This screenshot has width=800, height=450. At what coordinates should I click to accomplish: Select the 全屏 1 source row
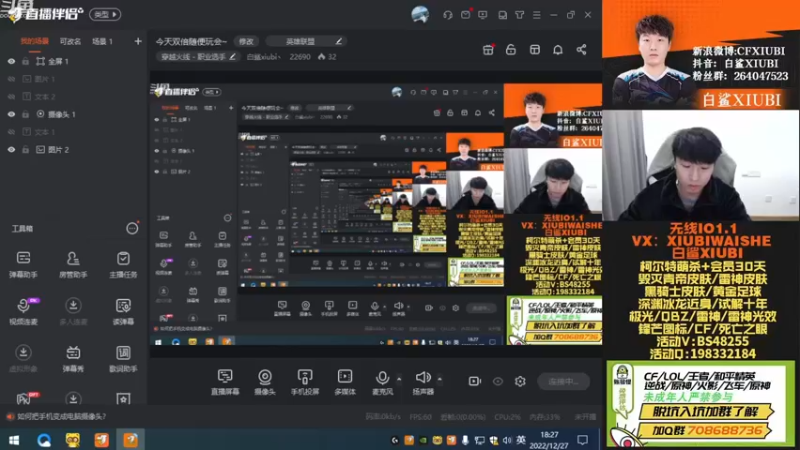click(74, 61)
